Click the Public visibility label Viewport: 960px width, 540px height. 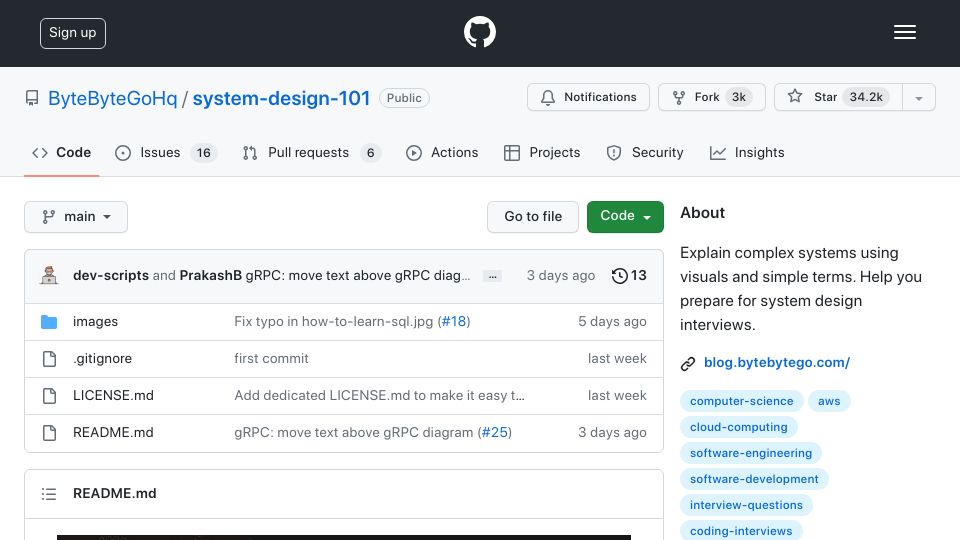click(x=404, y=98)
